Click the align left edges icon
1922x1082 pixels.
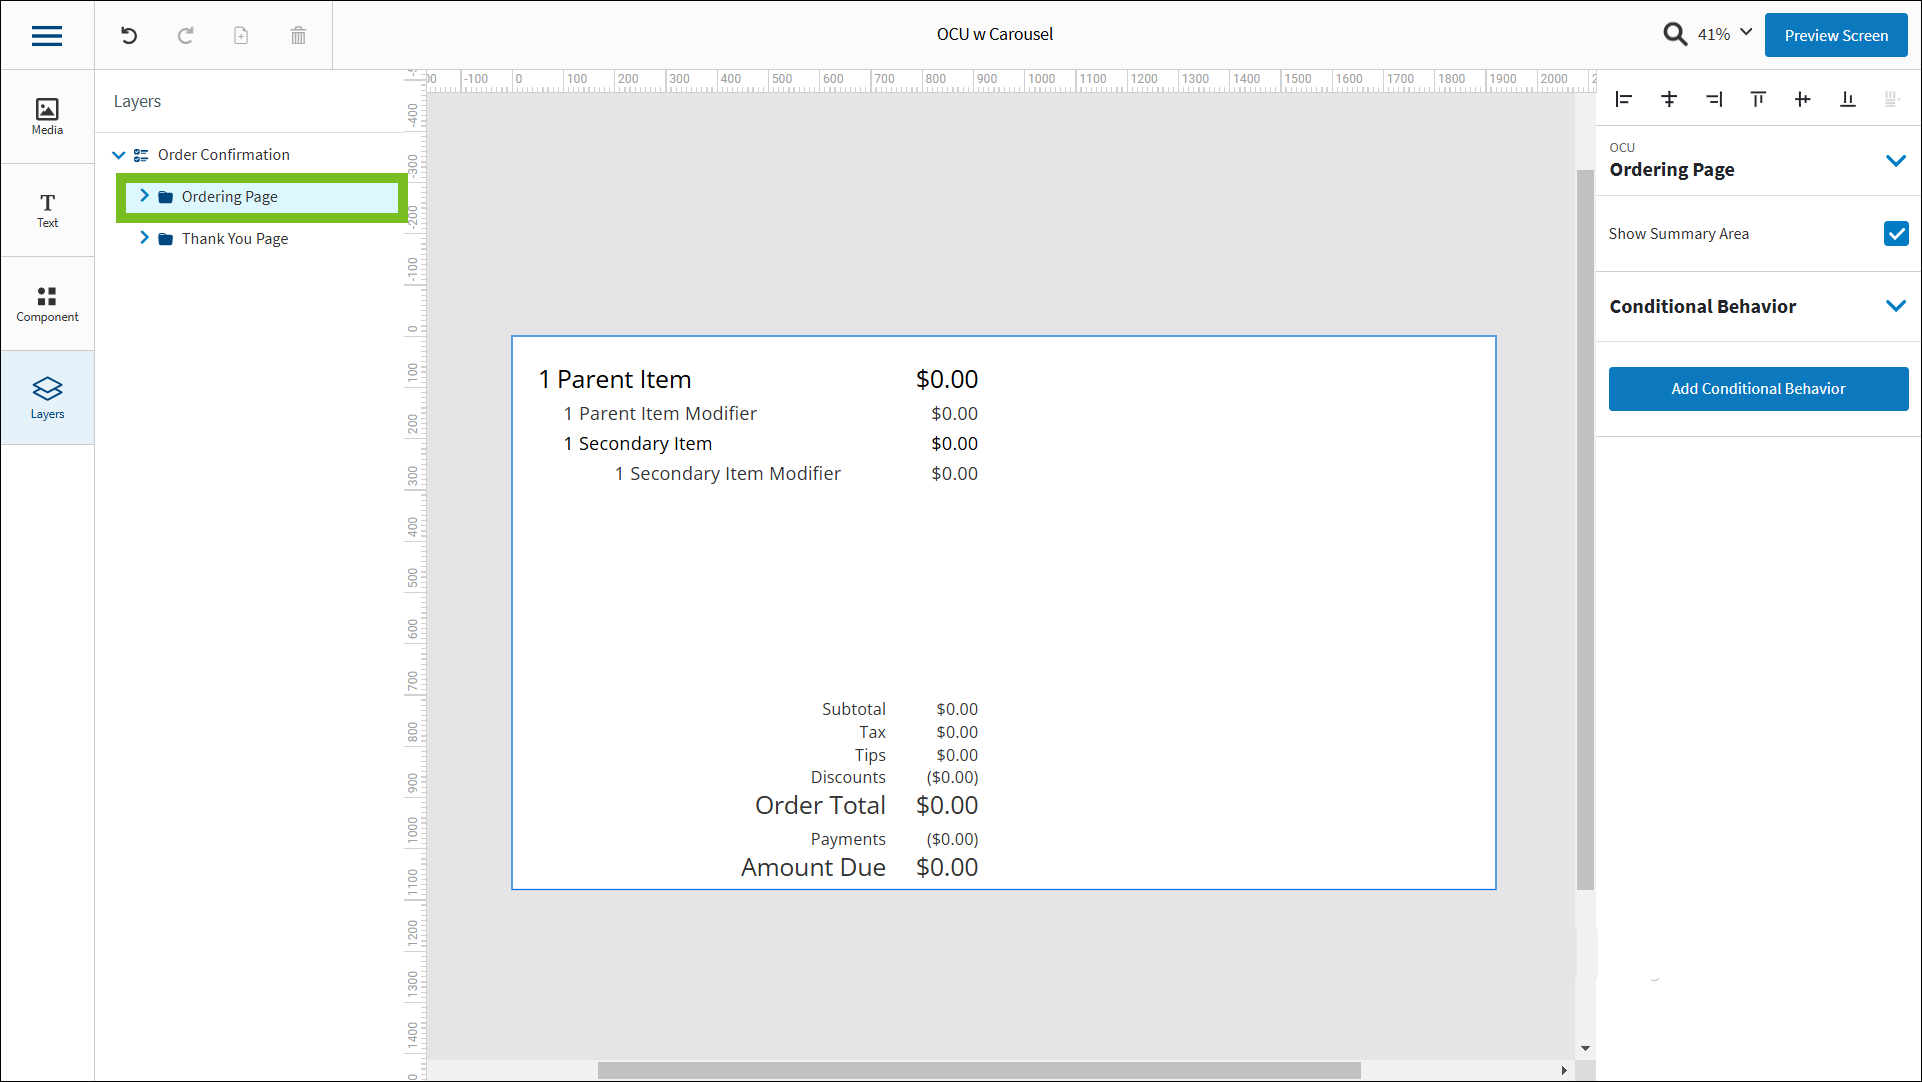[1623, 99]
